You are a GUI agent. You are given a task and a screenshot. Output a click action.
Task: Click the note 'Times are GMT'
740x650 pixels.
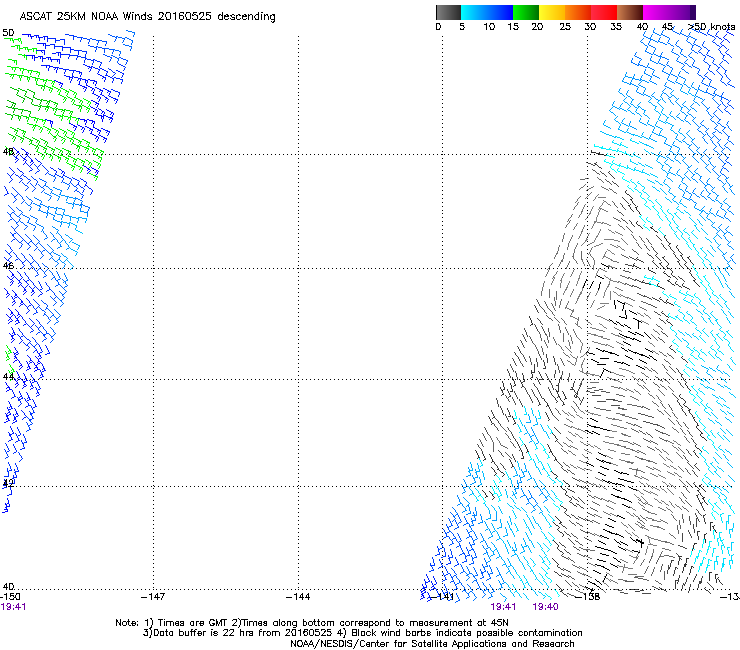point(193,623)
